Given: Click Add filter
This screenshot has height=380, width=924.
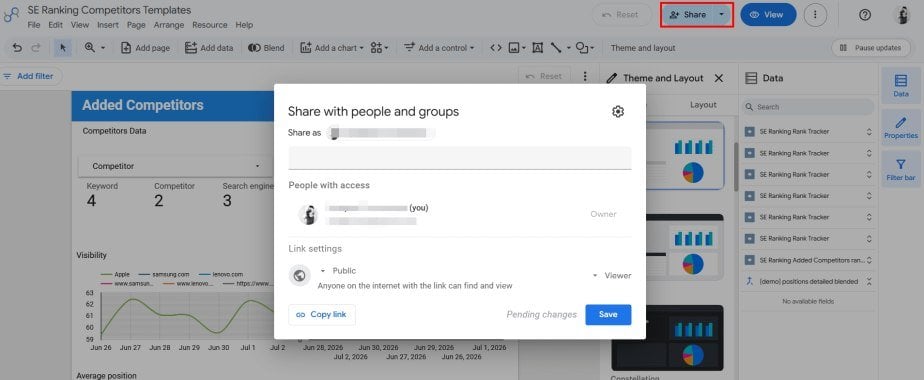Looking at the screenshot, I should point(29,76).
